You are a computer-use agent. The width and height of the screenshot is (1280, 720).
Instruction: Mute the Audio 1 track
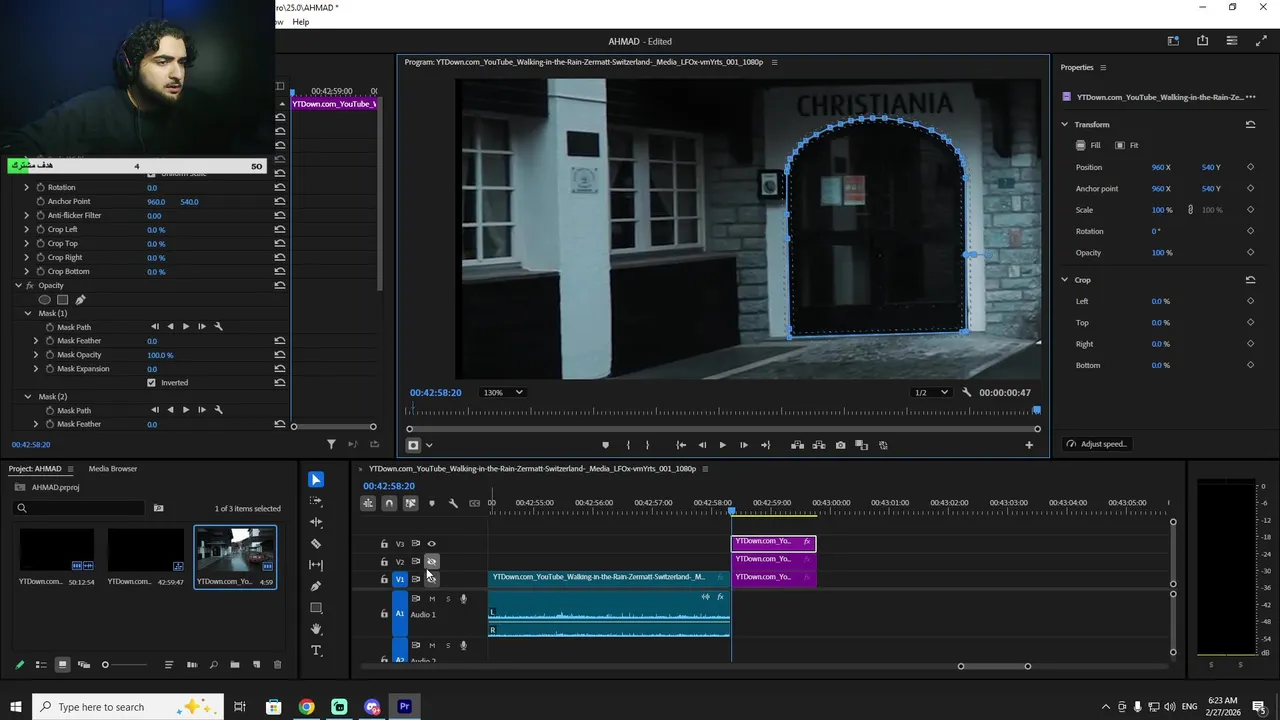pos(432,599)
